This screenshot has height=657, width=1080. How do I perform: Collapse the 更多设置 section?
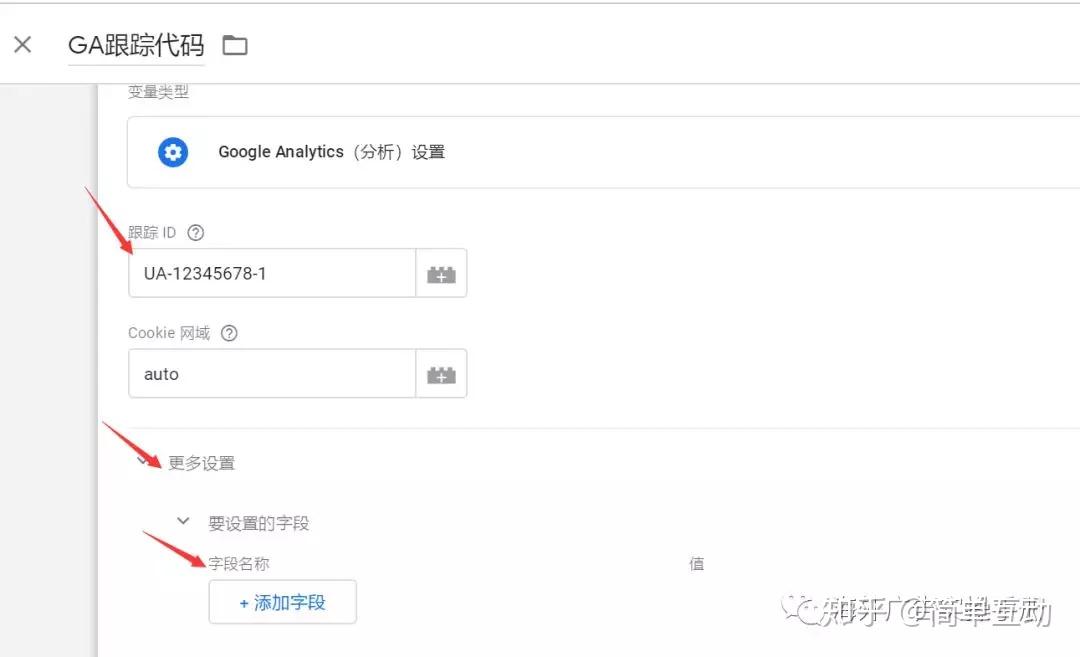coord(142,462)
